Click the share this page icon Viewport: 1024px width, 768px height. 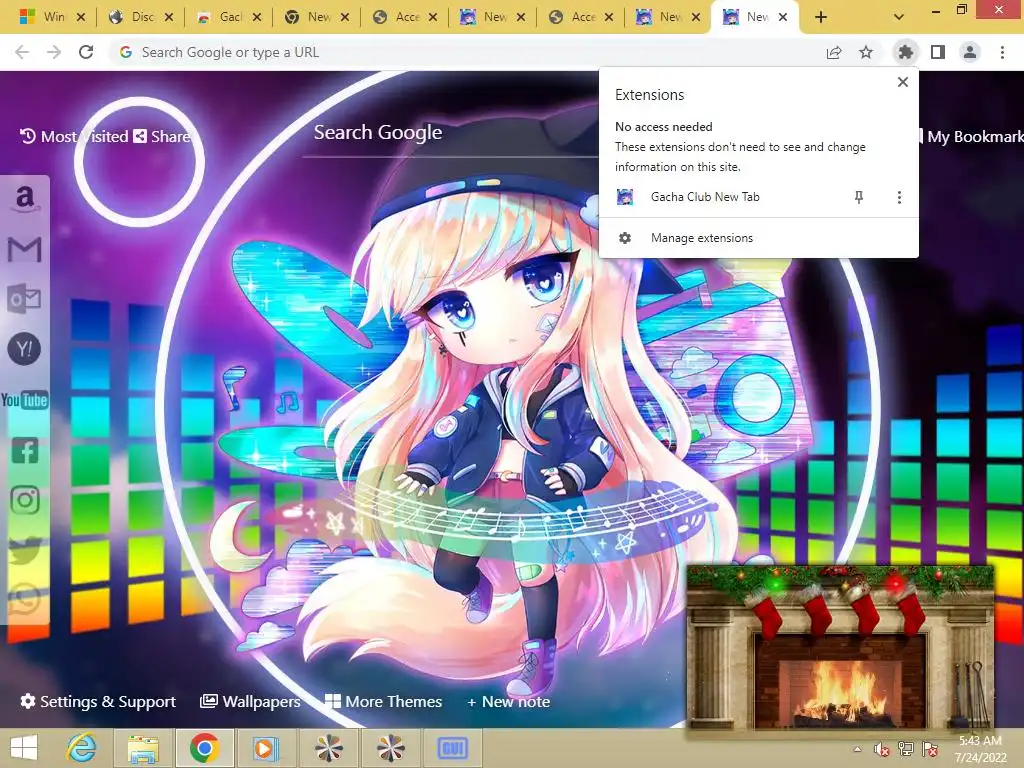pyautogui.click(x=834, y=52)
